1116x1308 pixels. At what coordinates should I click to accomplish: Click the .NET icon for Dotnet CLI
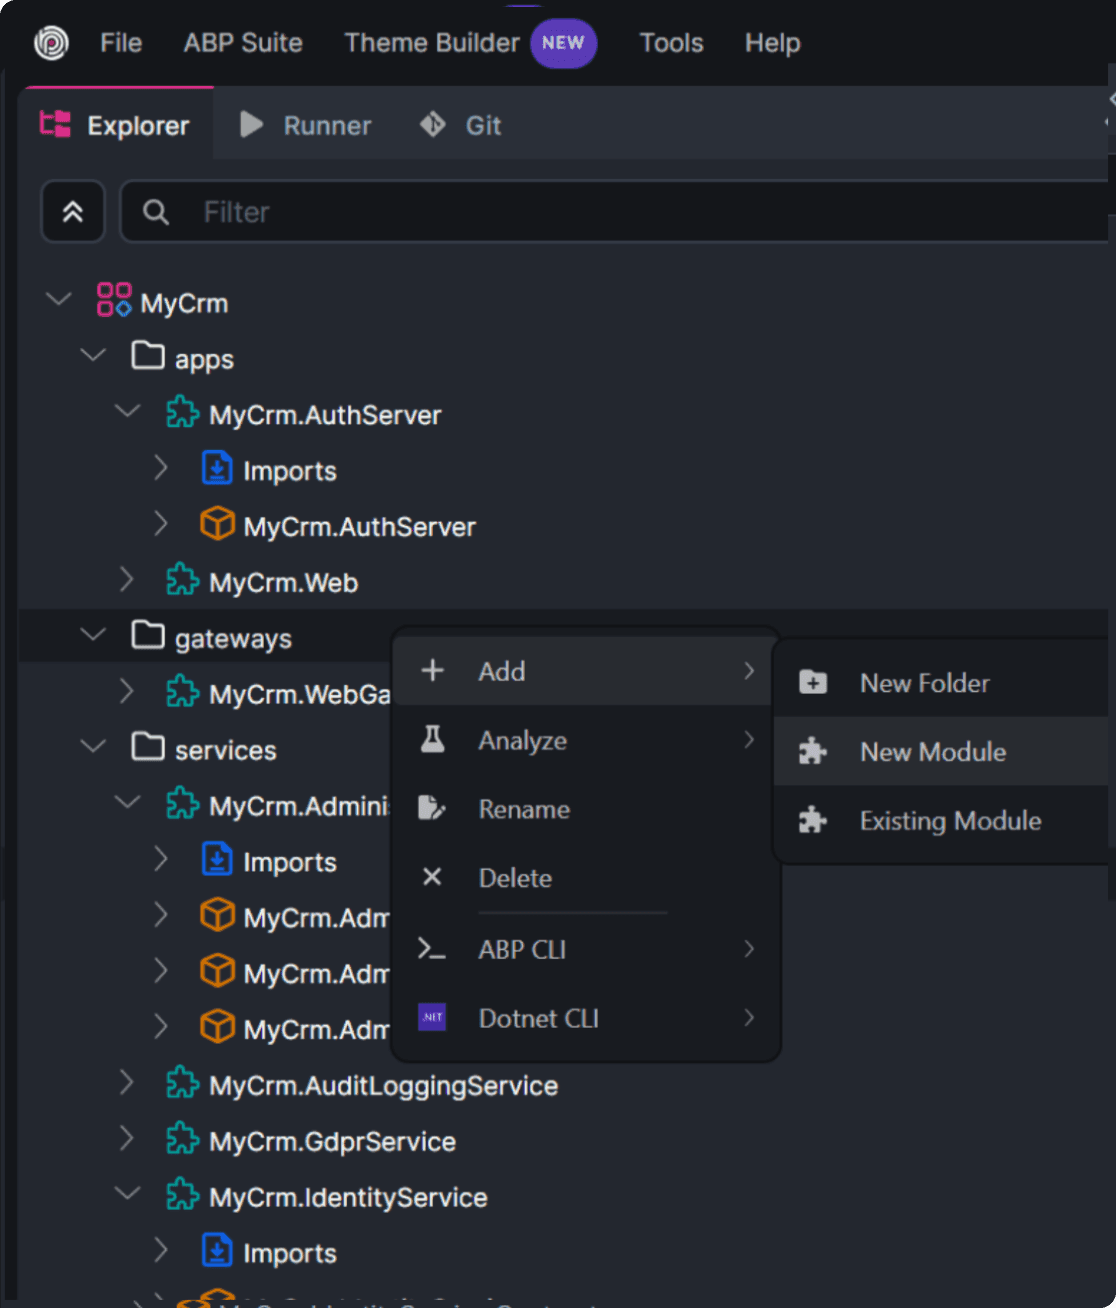point(432,1018)
